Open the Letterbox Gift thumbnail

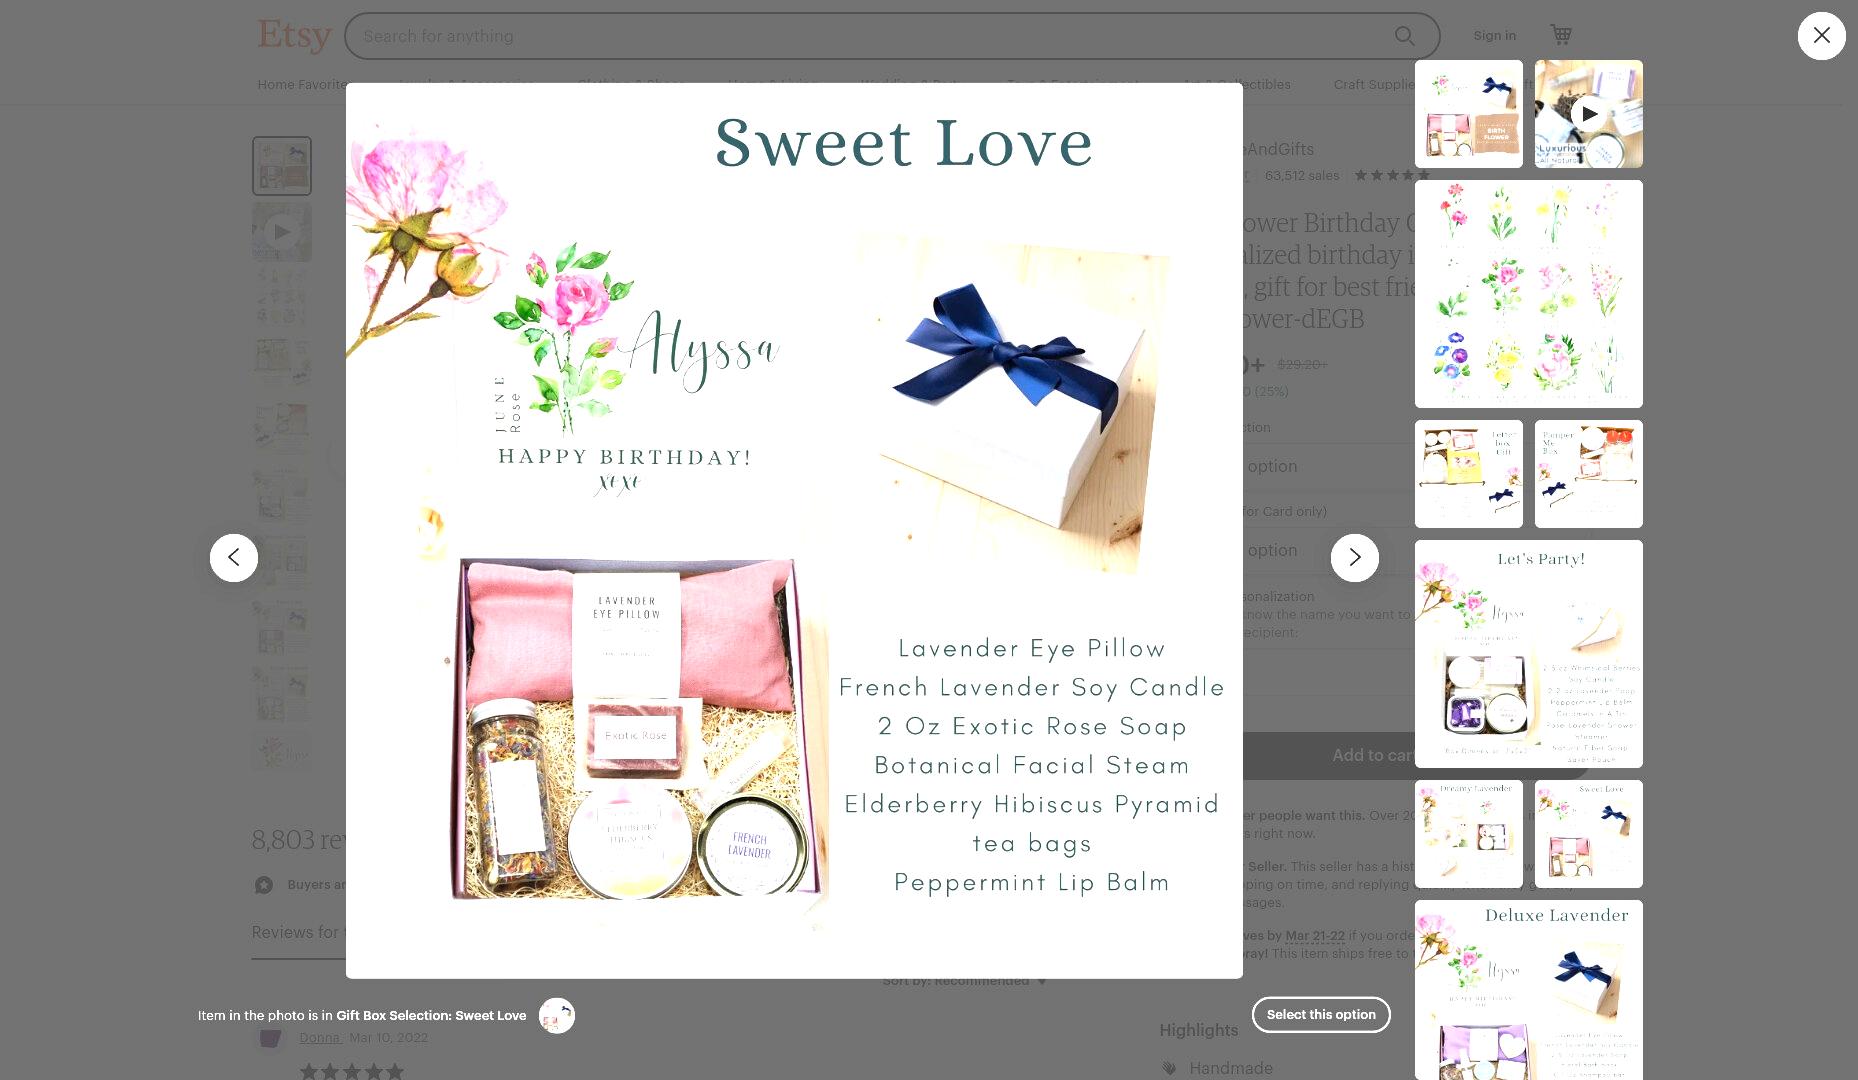pyautogui.click(x=1468, y=474)
